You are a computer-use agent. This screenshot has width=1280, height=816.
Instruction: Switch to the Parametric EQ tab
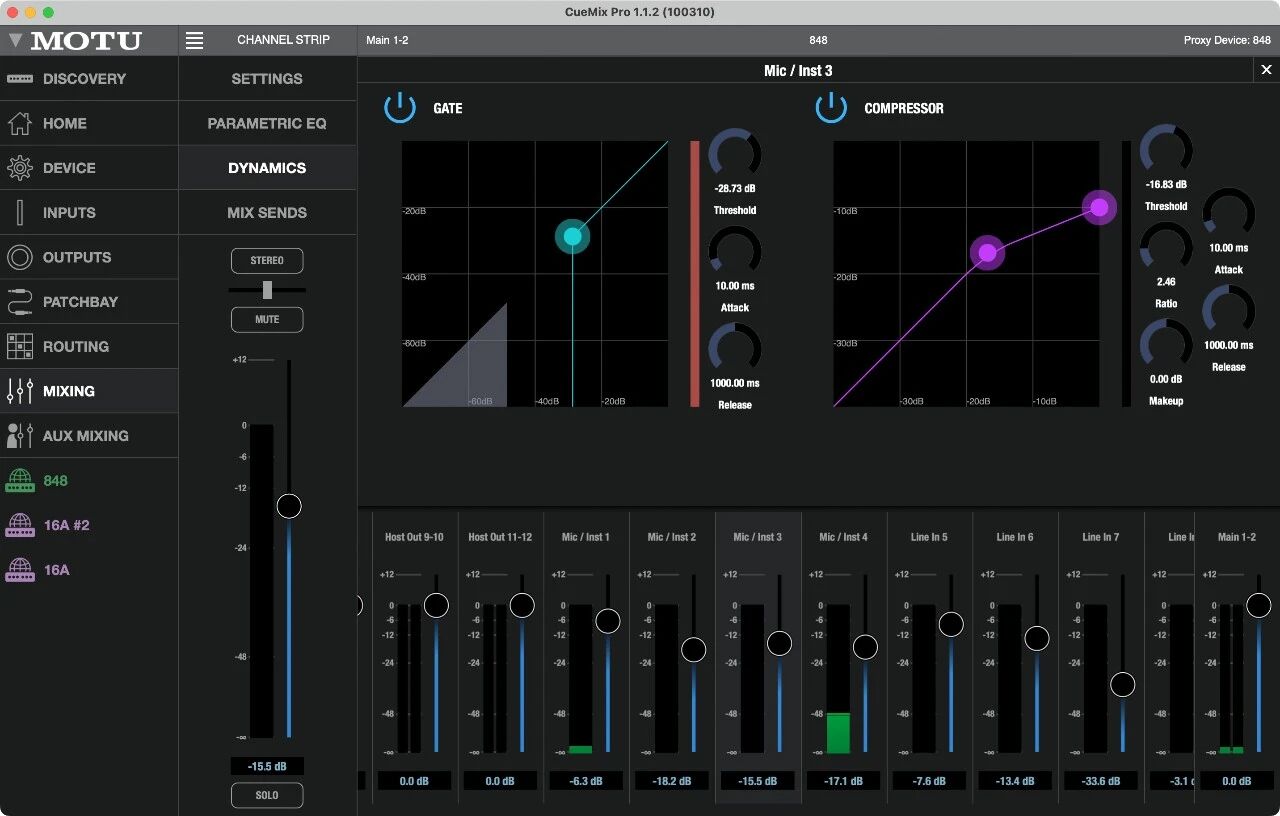point(267,124)
